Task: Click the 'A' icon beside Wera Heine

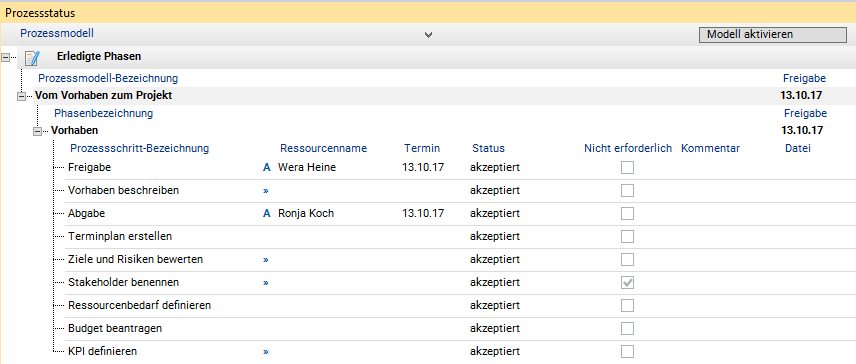Action: coord(267,168)
